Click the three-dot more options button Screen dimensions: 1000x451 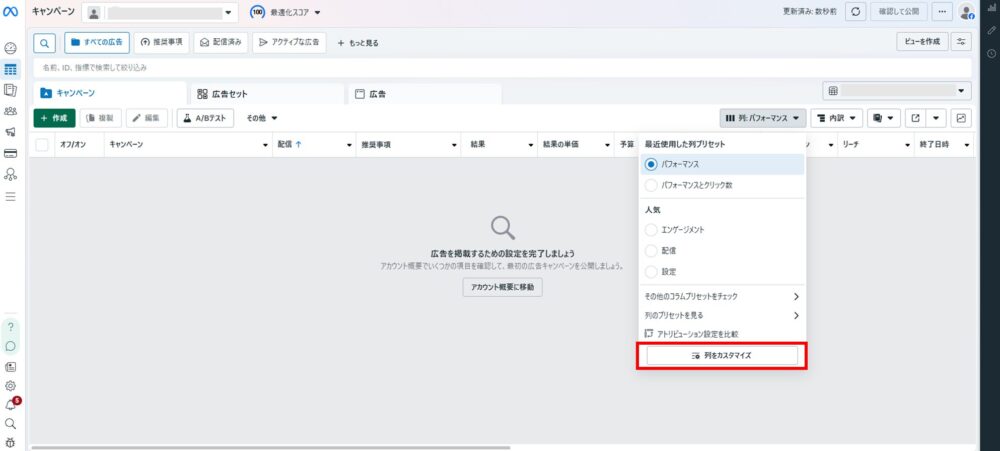[x=941, y=12]
